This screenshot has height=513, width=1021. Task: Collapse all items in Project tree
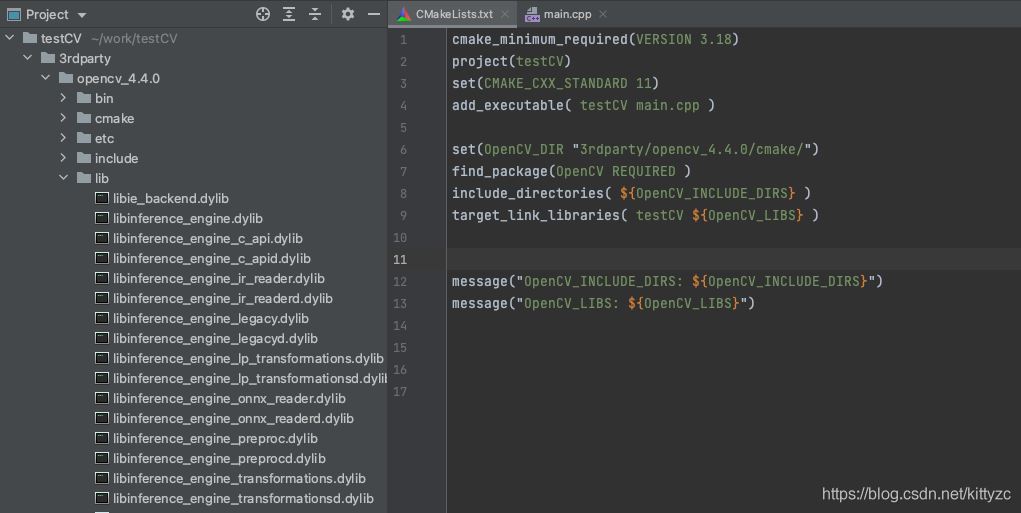pyautogui.click(x=315, y=14)
